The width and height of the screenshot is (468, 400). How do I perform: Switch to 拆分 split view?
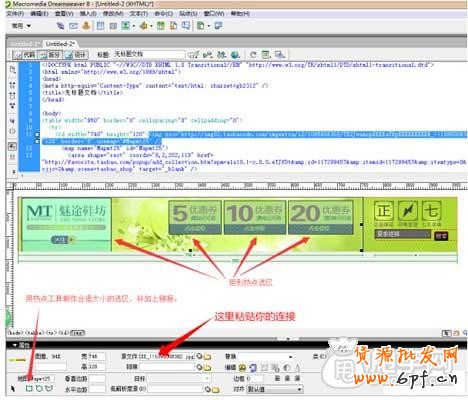click(50, 55)
